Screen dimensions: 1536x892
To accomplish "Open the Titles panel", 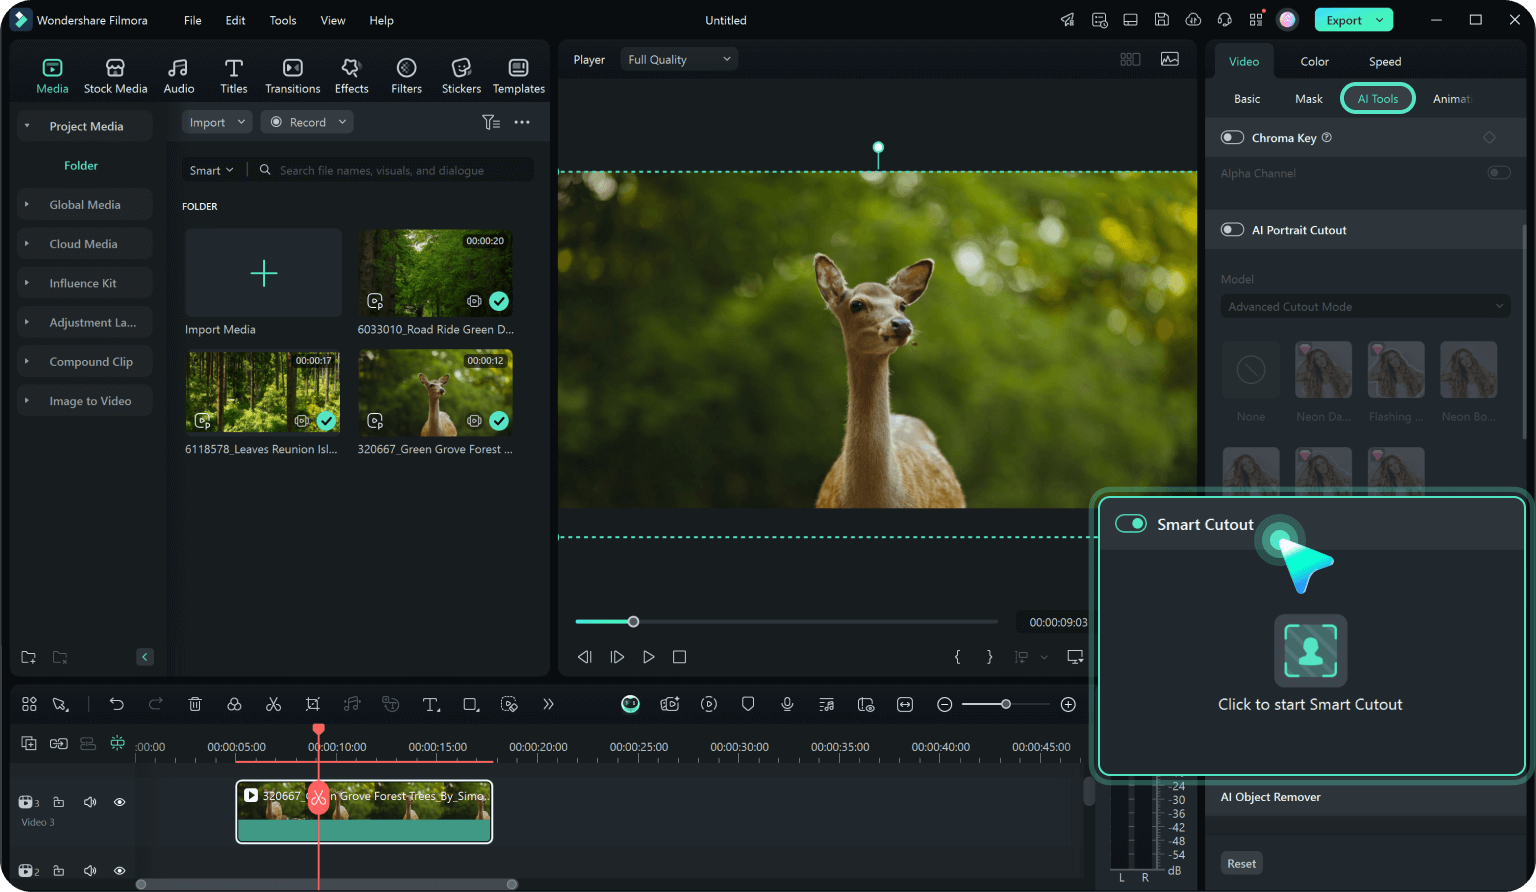I will [x=234, y=76].
